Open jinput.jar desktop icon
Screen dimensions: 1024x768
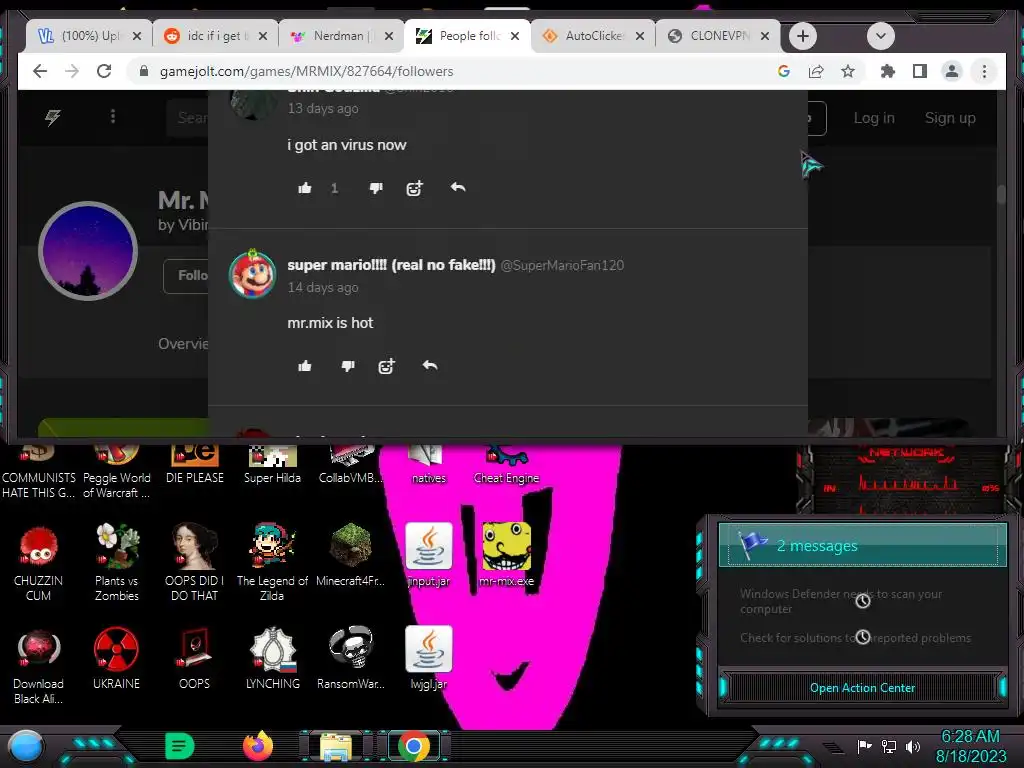coord(428,555)
